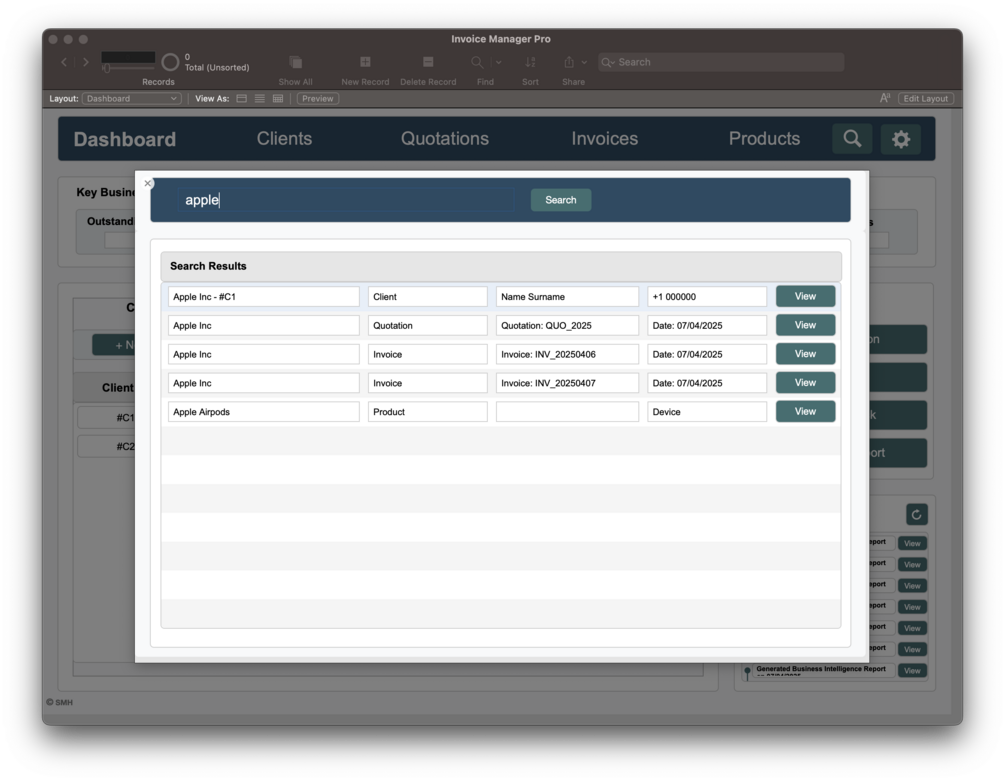Open the Quotations tab
The height and width of the screenshot is (781, 1005).
[x=445, y=138]
